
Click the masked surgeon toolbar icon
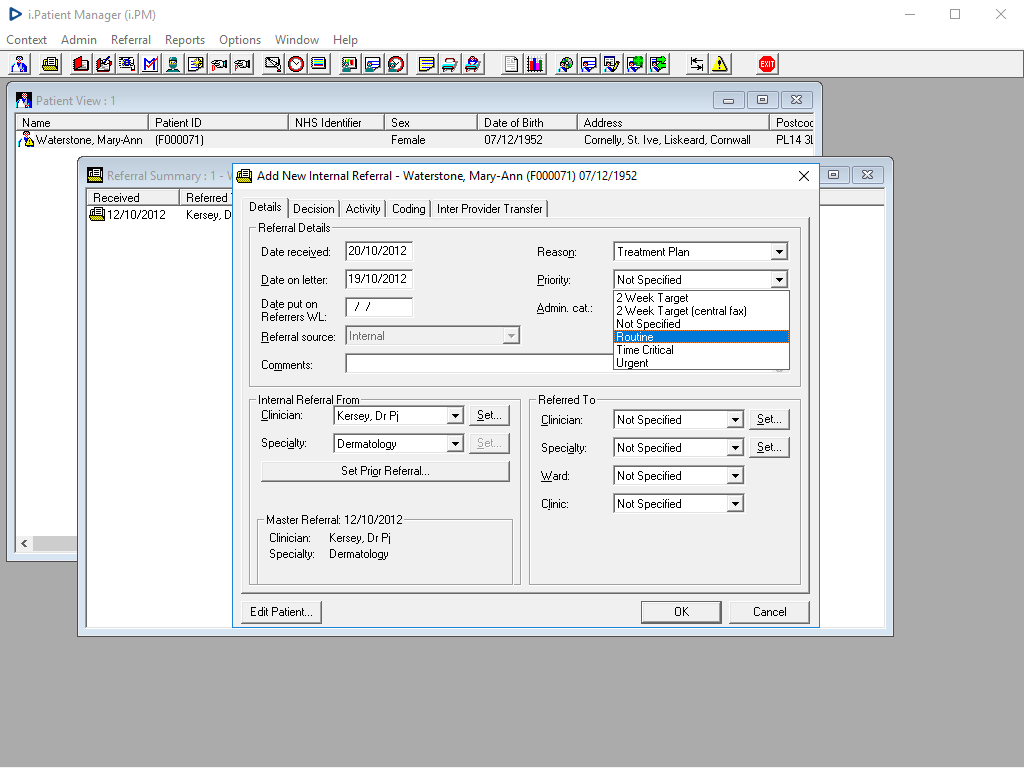pyautogui.click(x=173, y=64)
